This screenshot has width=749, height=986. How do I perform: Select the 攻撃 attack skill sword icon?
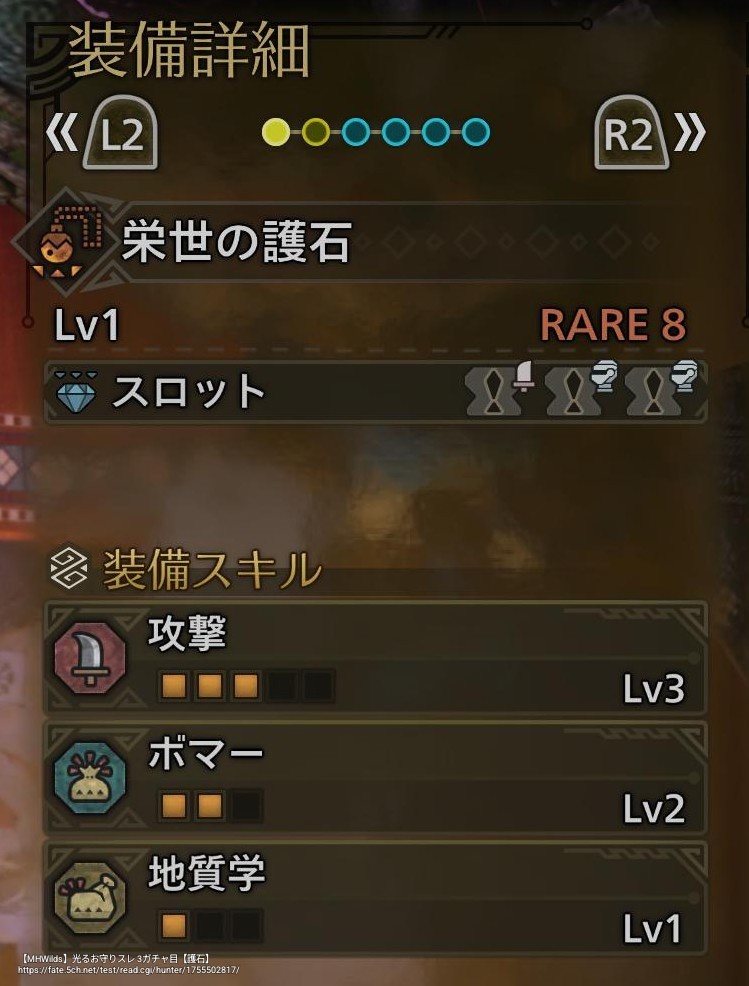pos(90,658)
